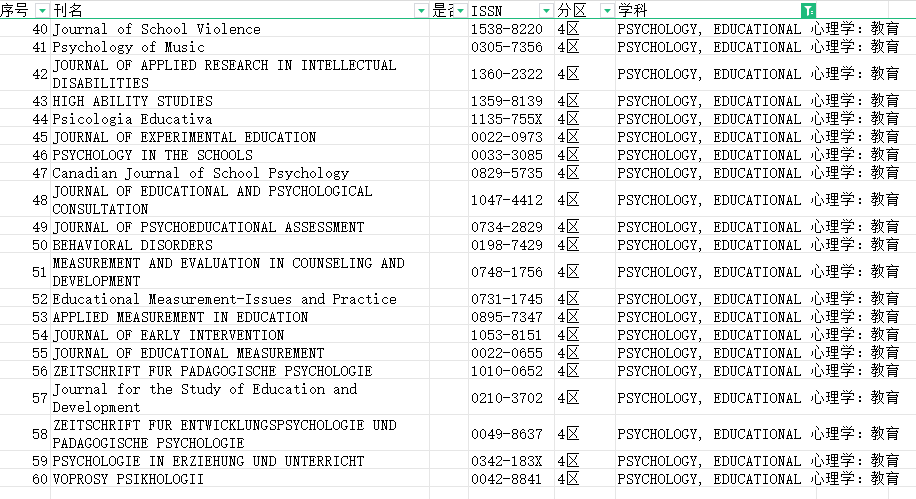916x499 pixels.
Task: Select cell Journal for the Study of Education and Development
Action: [240, 398]
